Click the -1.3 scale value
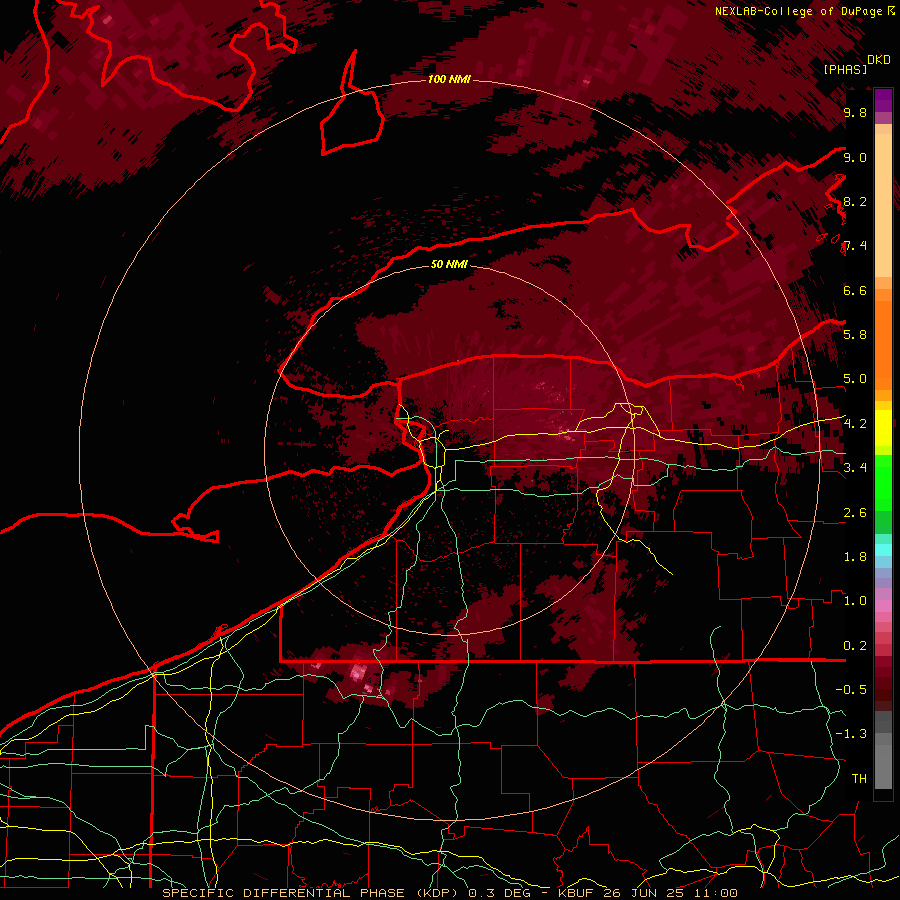The image size is (900, 900). pyautogui.click(x=851, y=734)
